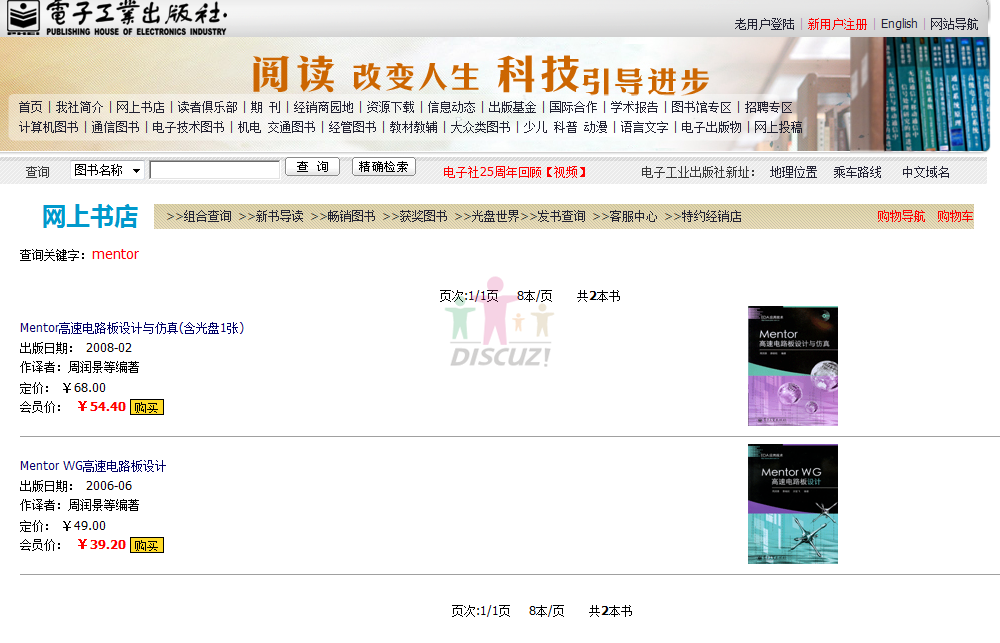Browse 机电 交通图书 category
Screen dimensions: 1000x643
pos(277,127)
